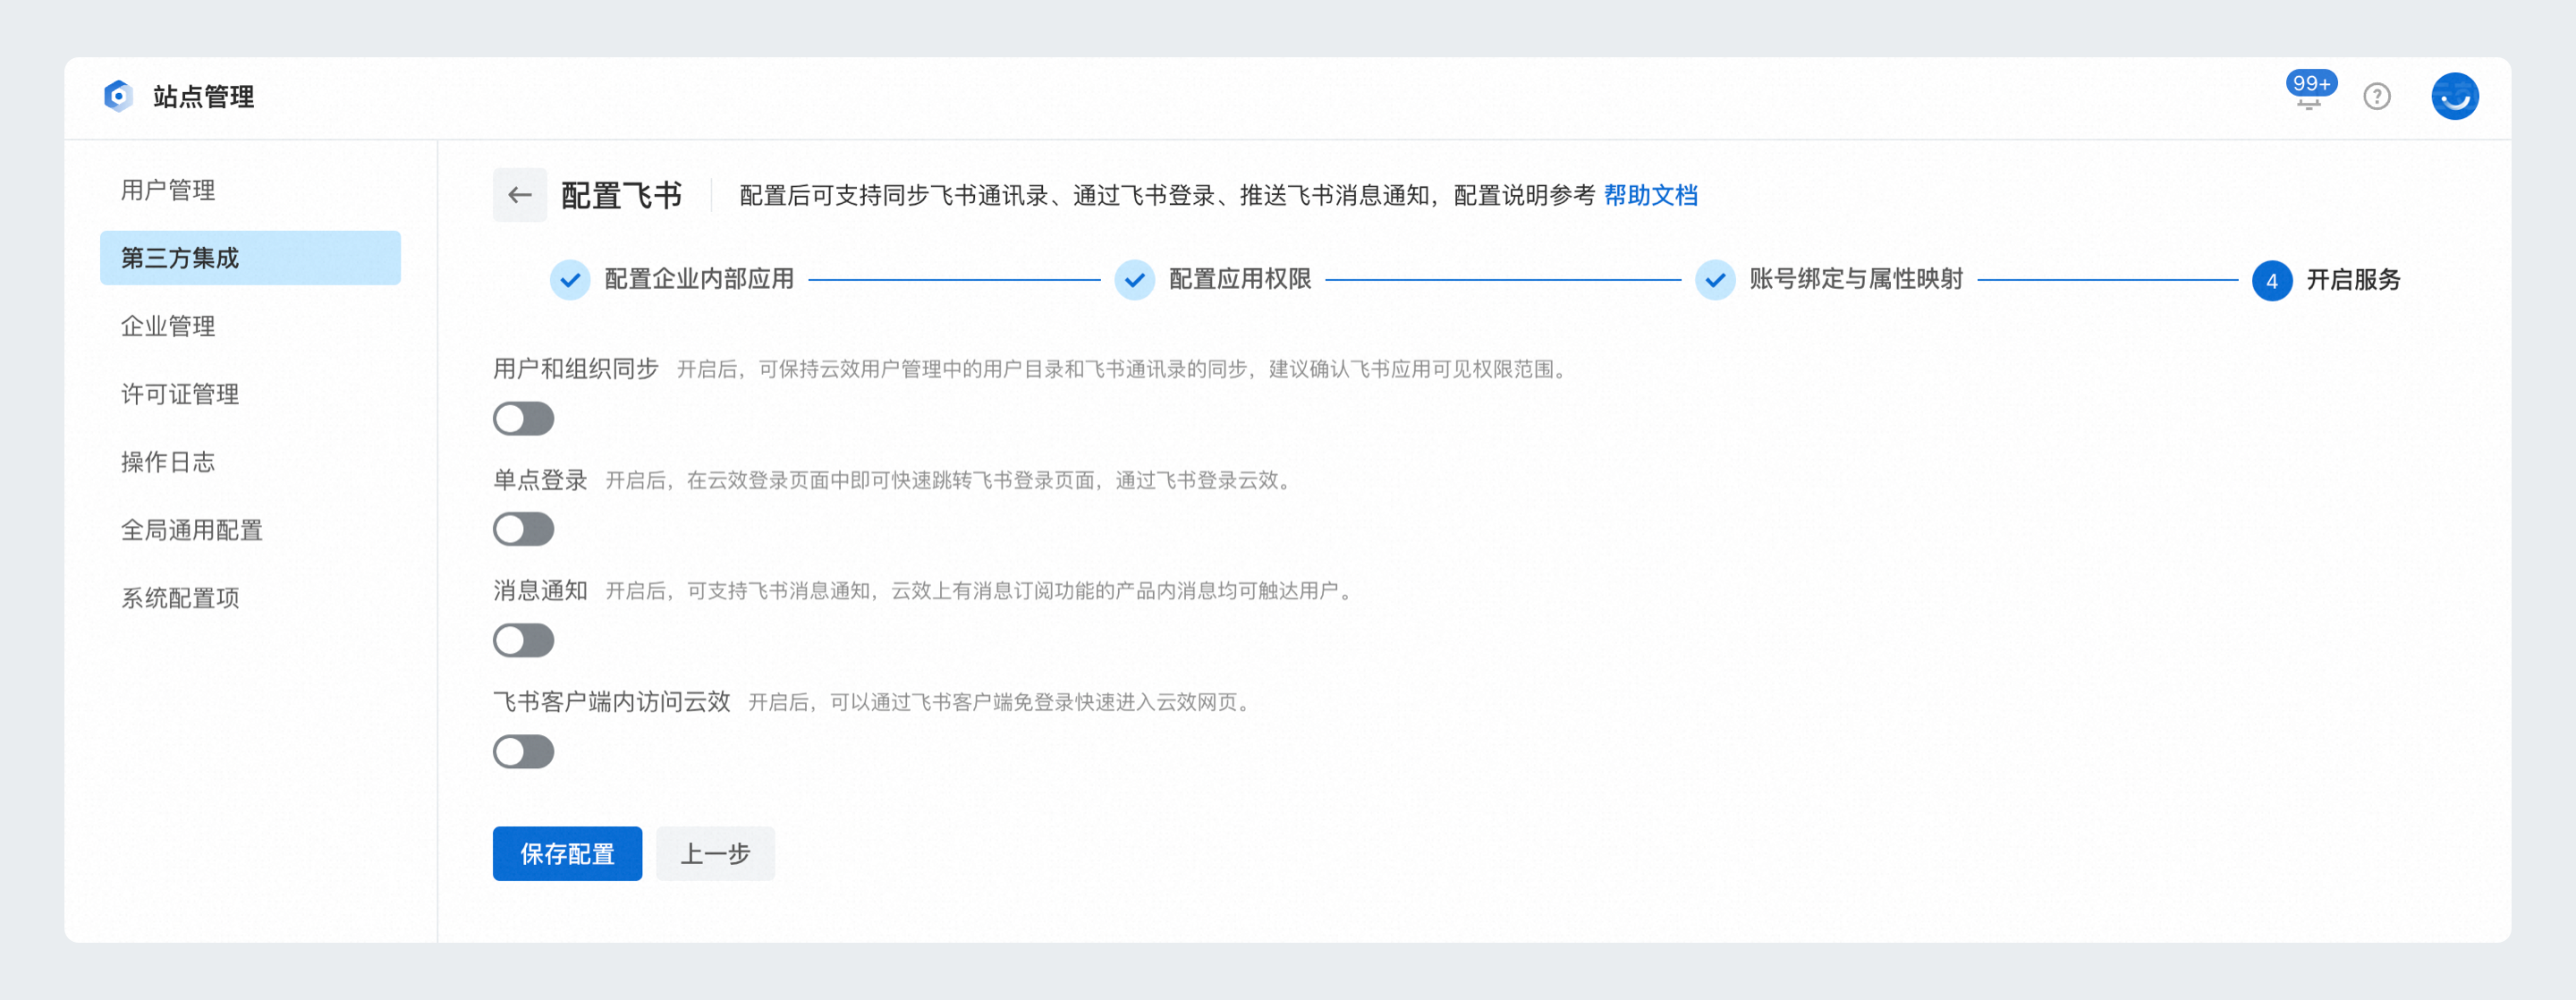Click 配置企业内部应用 step label
2576x1000 pixels.
pyautogui.click(x=699, y=280)
